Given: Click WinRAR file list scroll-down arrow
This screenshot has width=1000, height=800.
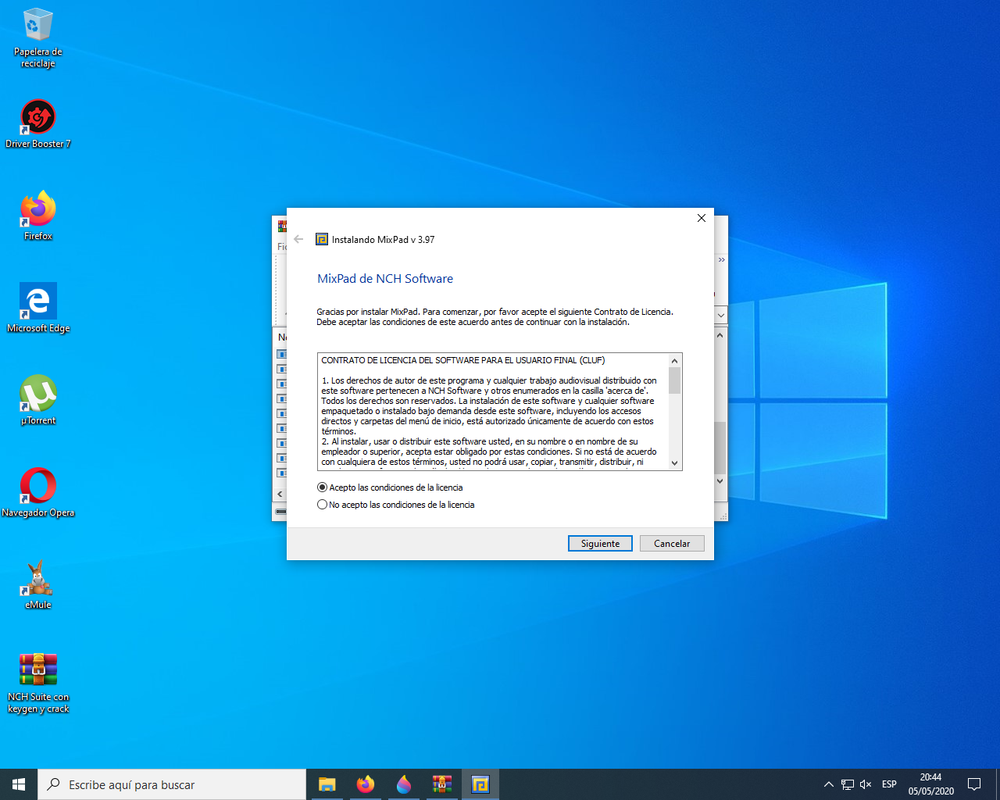Looking at the screenshot, I should [x=720, y=481].
